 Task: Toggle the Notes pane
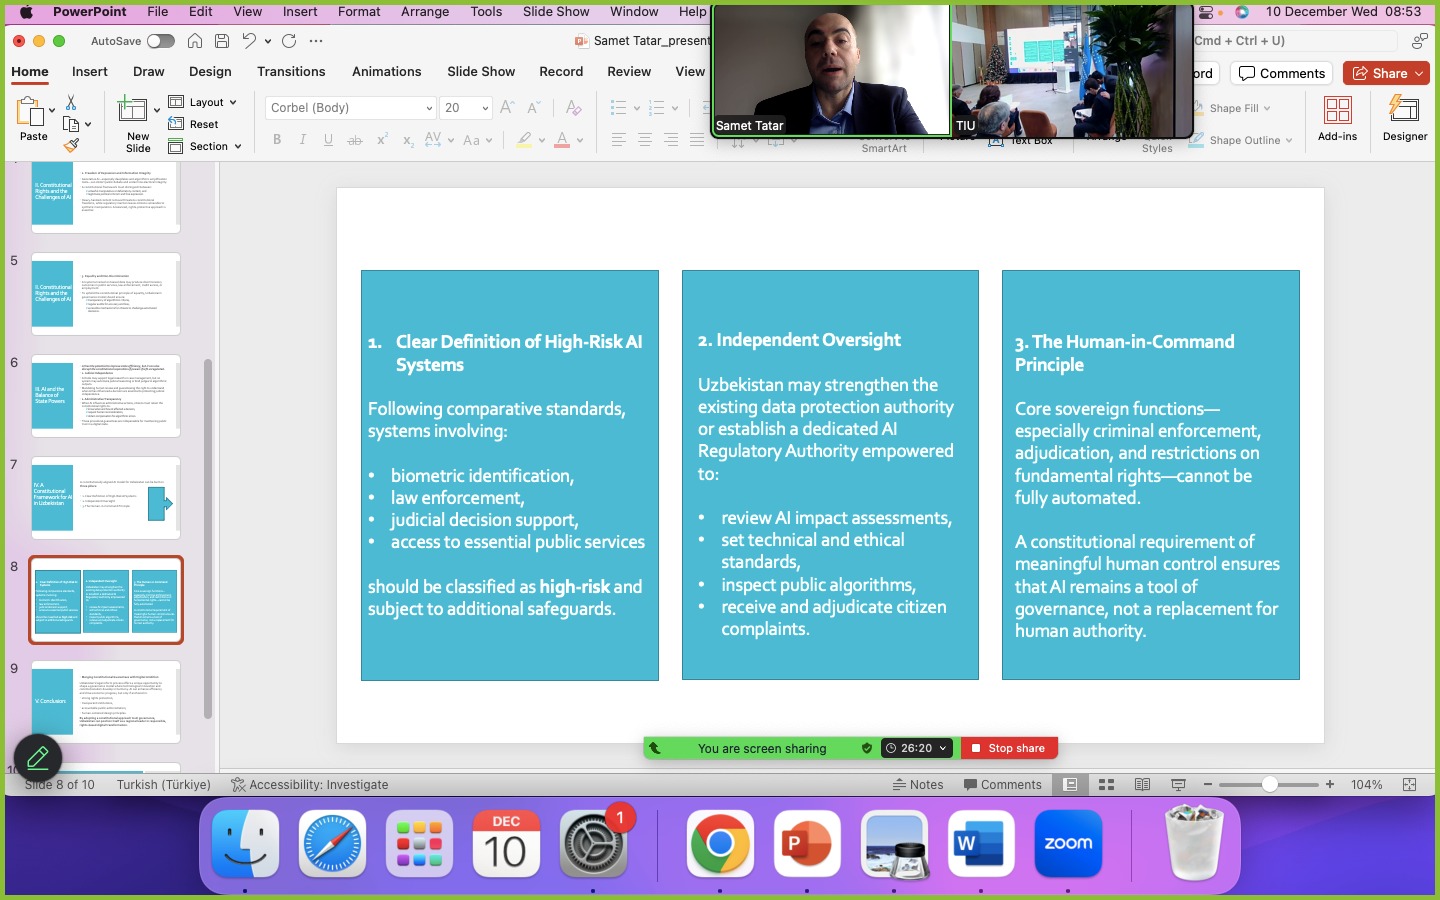click(x=918, y=785)
